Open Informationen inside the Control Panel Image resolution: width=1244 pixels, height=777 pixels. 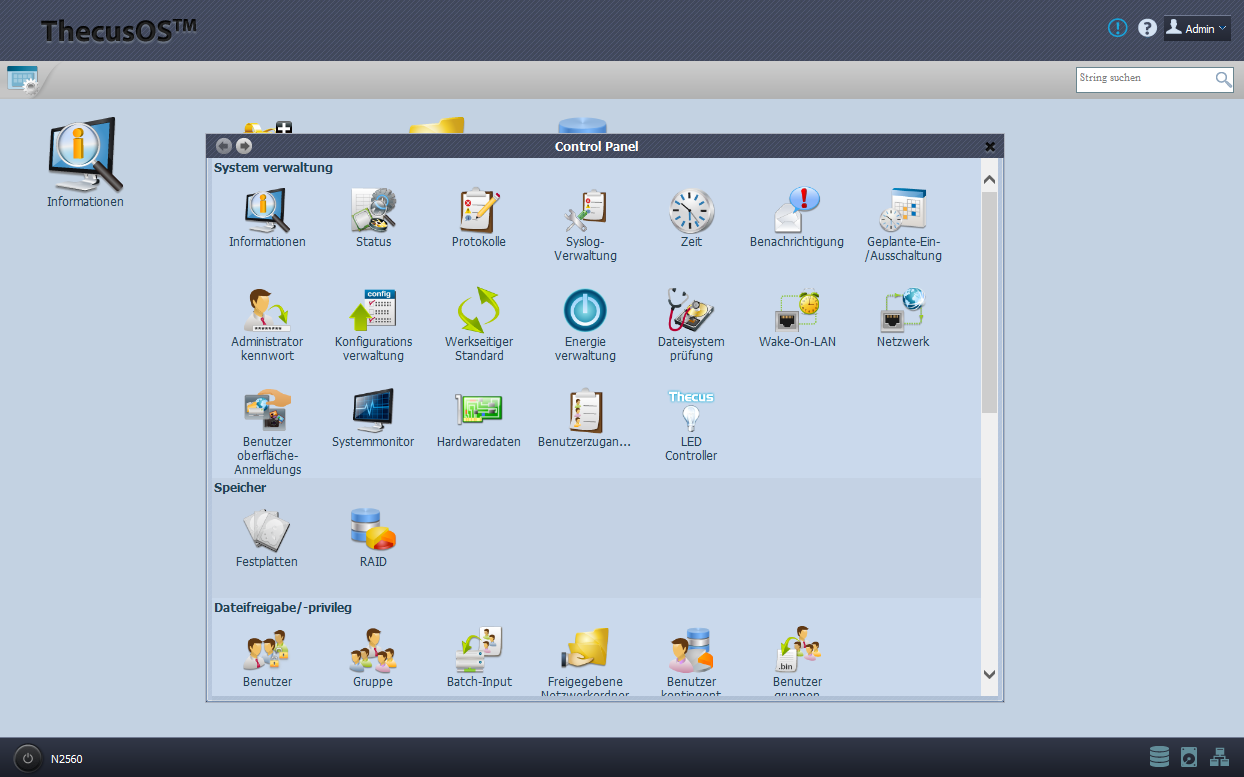[267, 218]
